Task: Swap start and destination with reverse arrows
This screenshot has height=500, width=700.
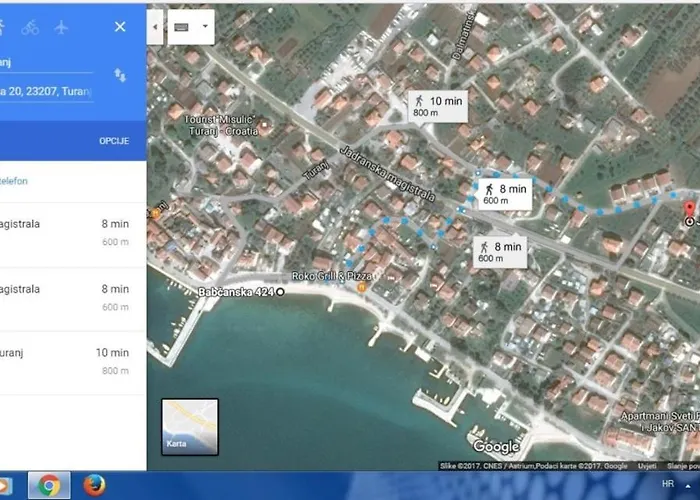Action: tap(120, 76)
